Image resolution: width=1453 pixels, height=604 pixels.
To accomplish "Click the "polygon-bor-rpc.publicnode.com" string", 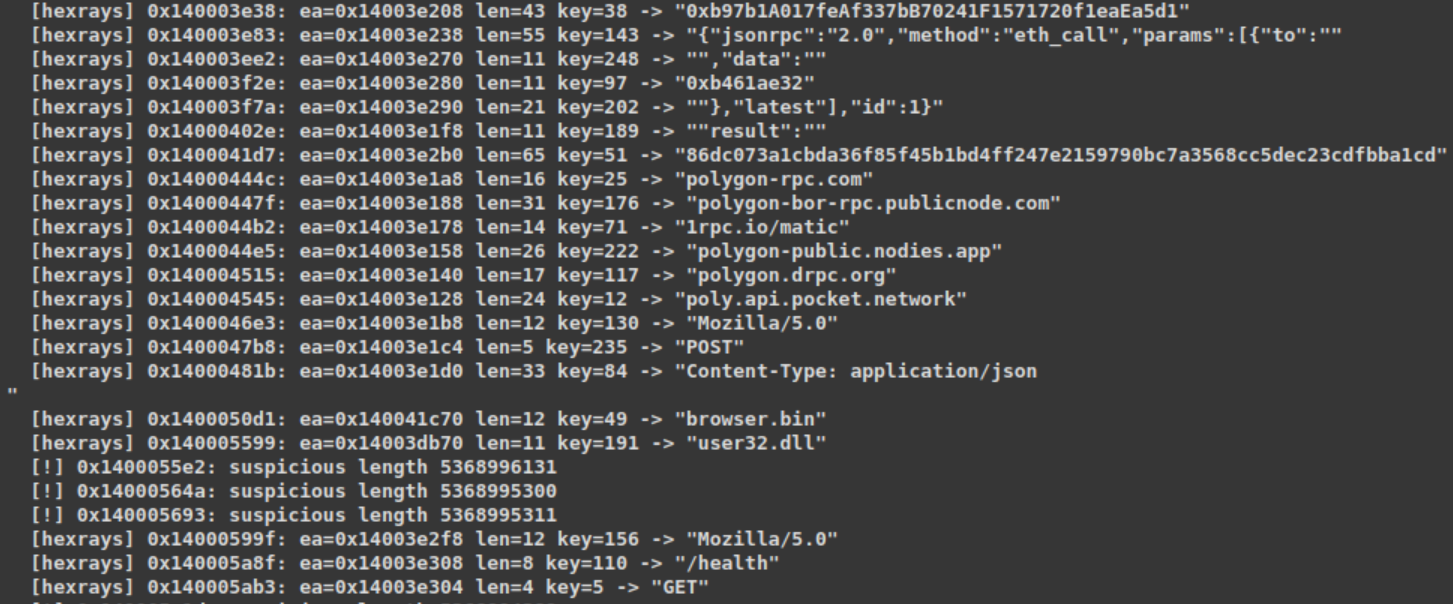I will (x=868, y=203).
